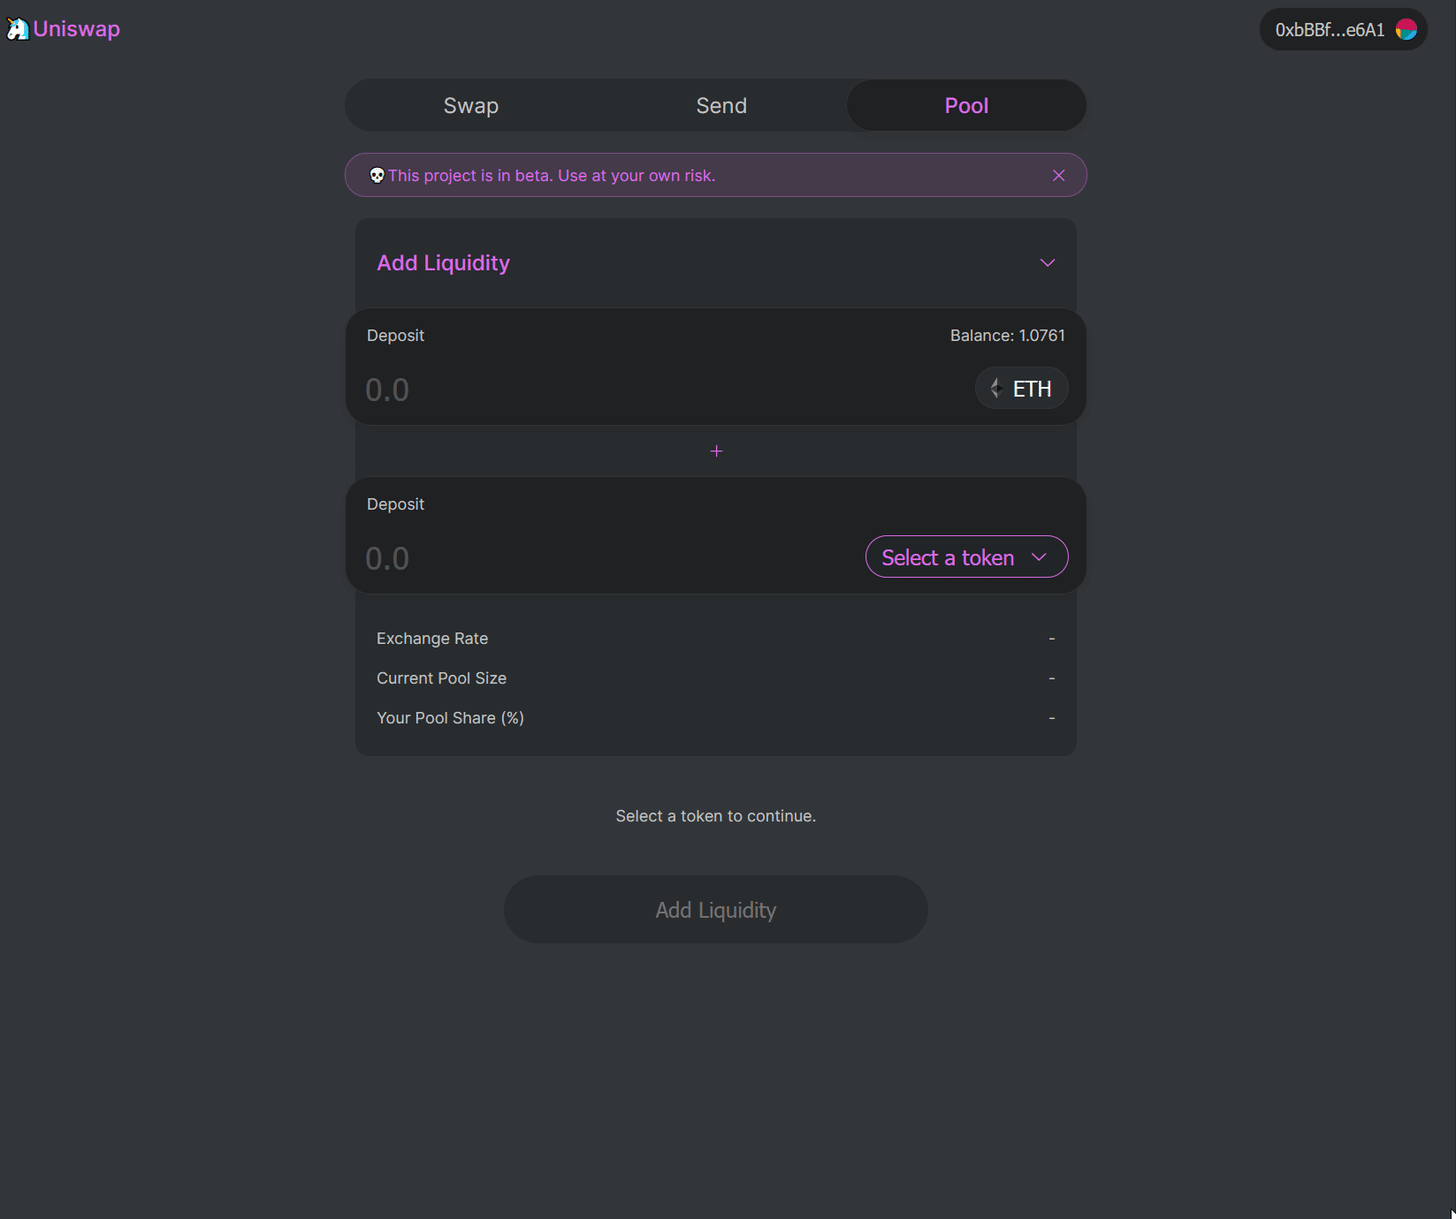This screenshot has height=1219, width=1456.
Task: Click the Uniswap wordmark in the header
Action: (75, 29)
